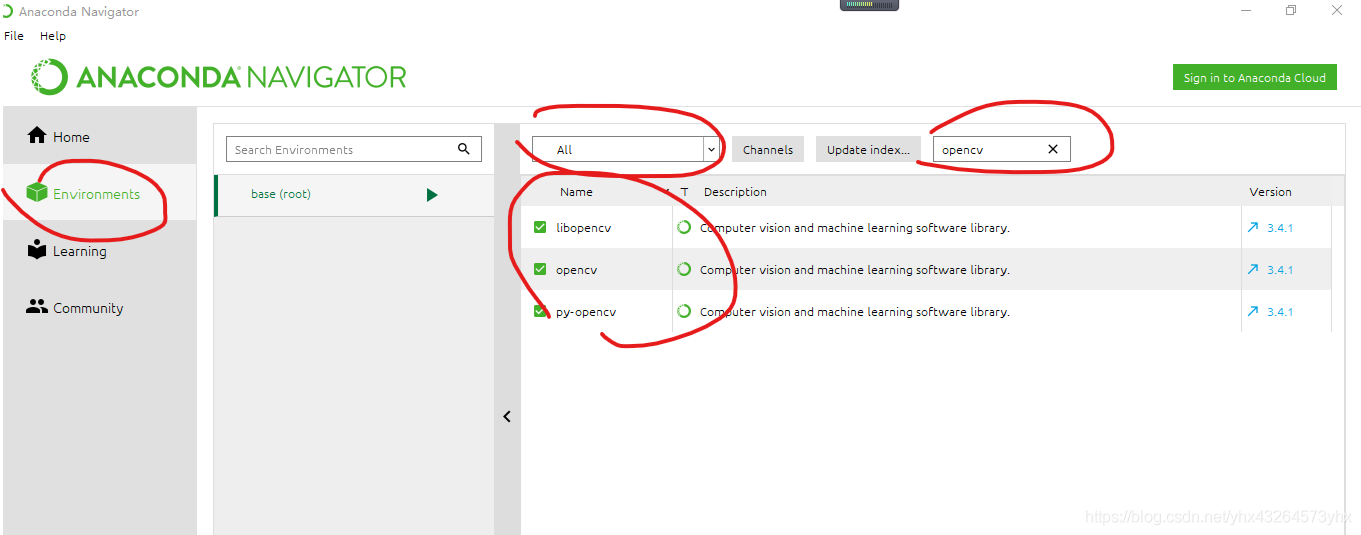Image resolution: width=1361 pixels, height=535 pixels.
Task: Click the opencv status circle icon
Action: coord(684,269)
